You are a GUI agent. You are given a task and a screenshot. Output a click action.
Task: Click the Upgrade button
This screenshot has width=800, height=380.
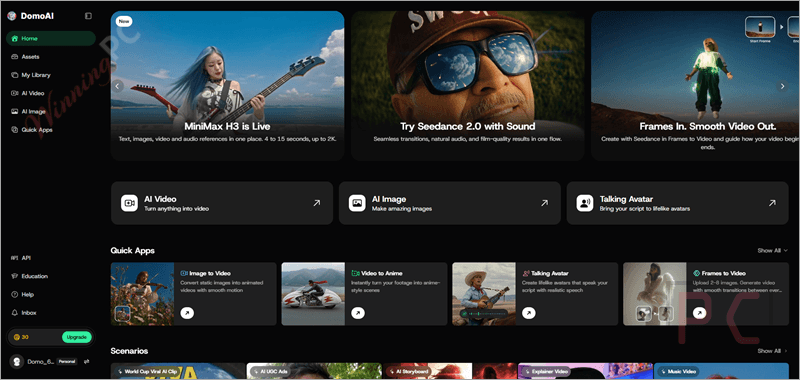pyautogui.click(x=77, y=337)
